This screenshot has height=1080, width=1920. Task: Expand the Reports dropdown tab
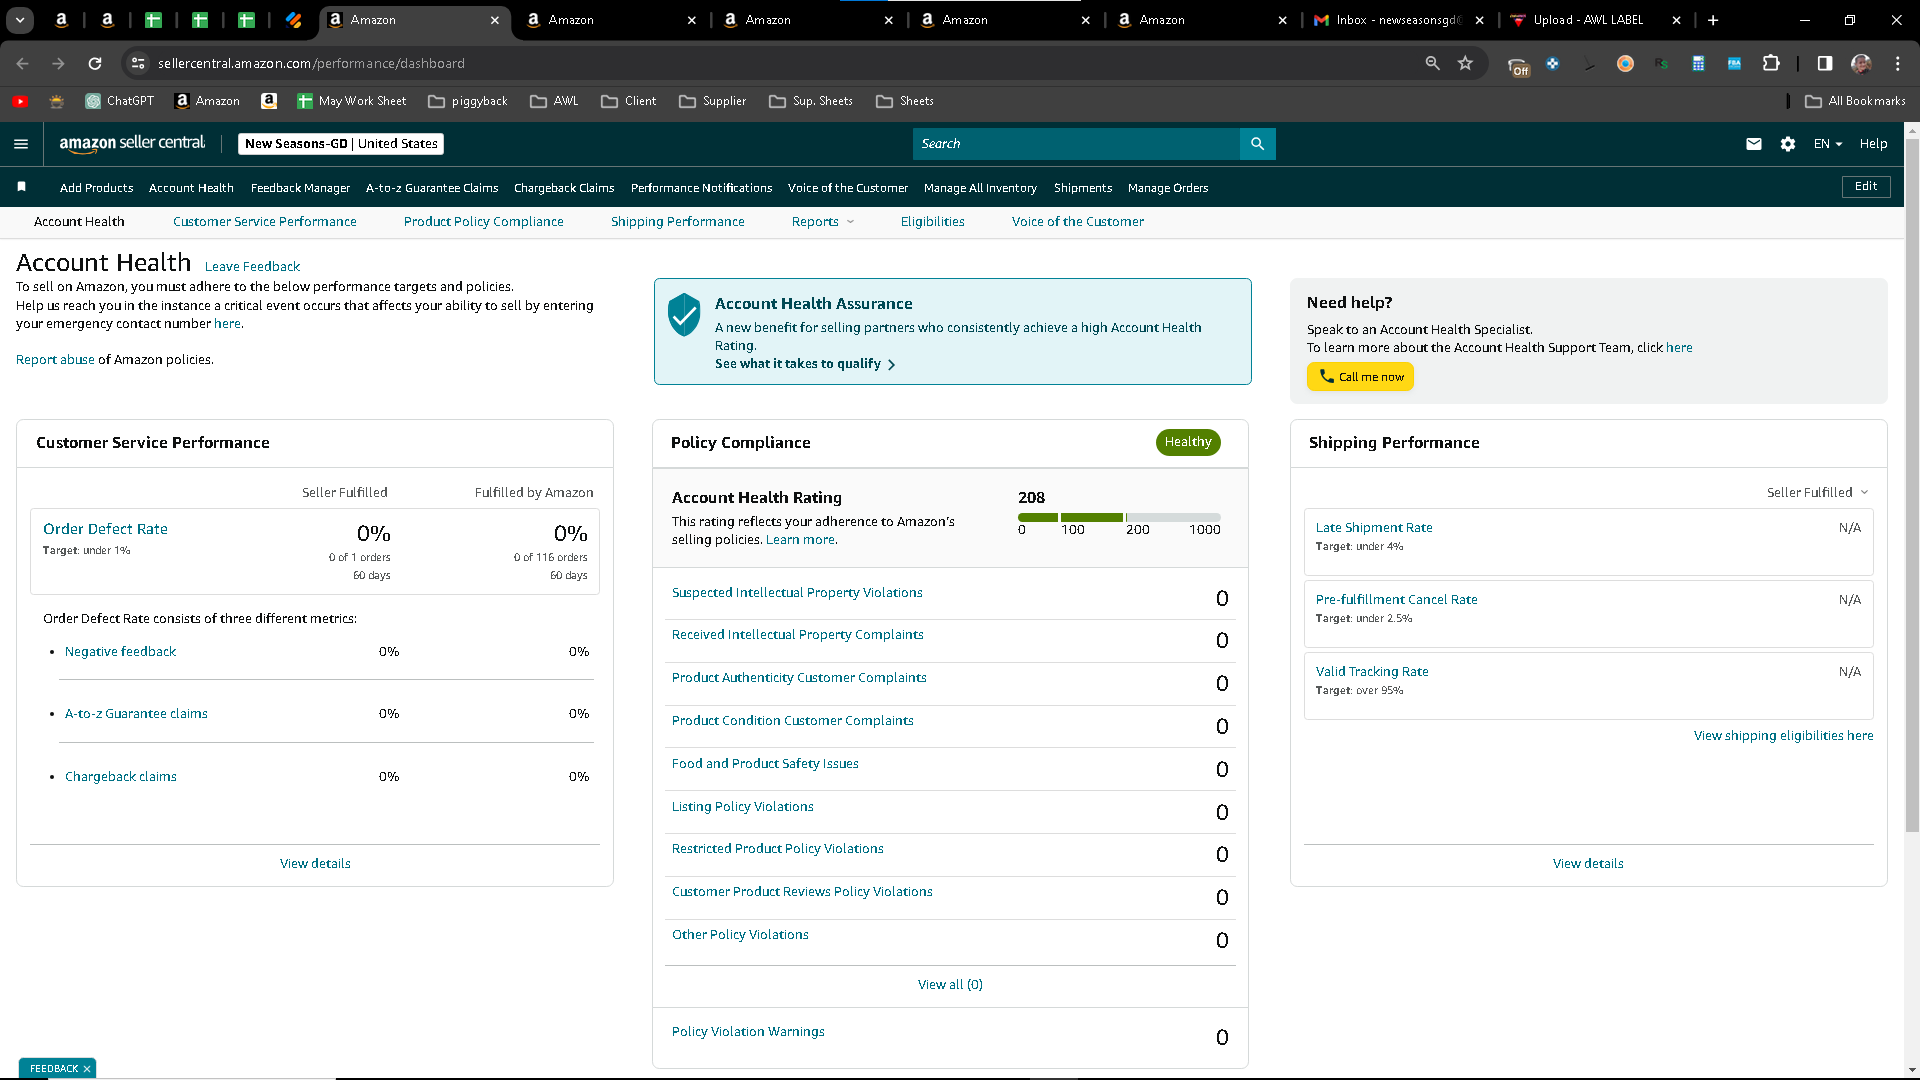point(823,222)
